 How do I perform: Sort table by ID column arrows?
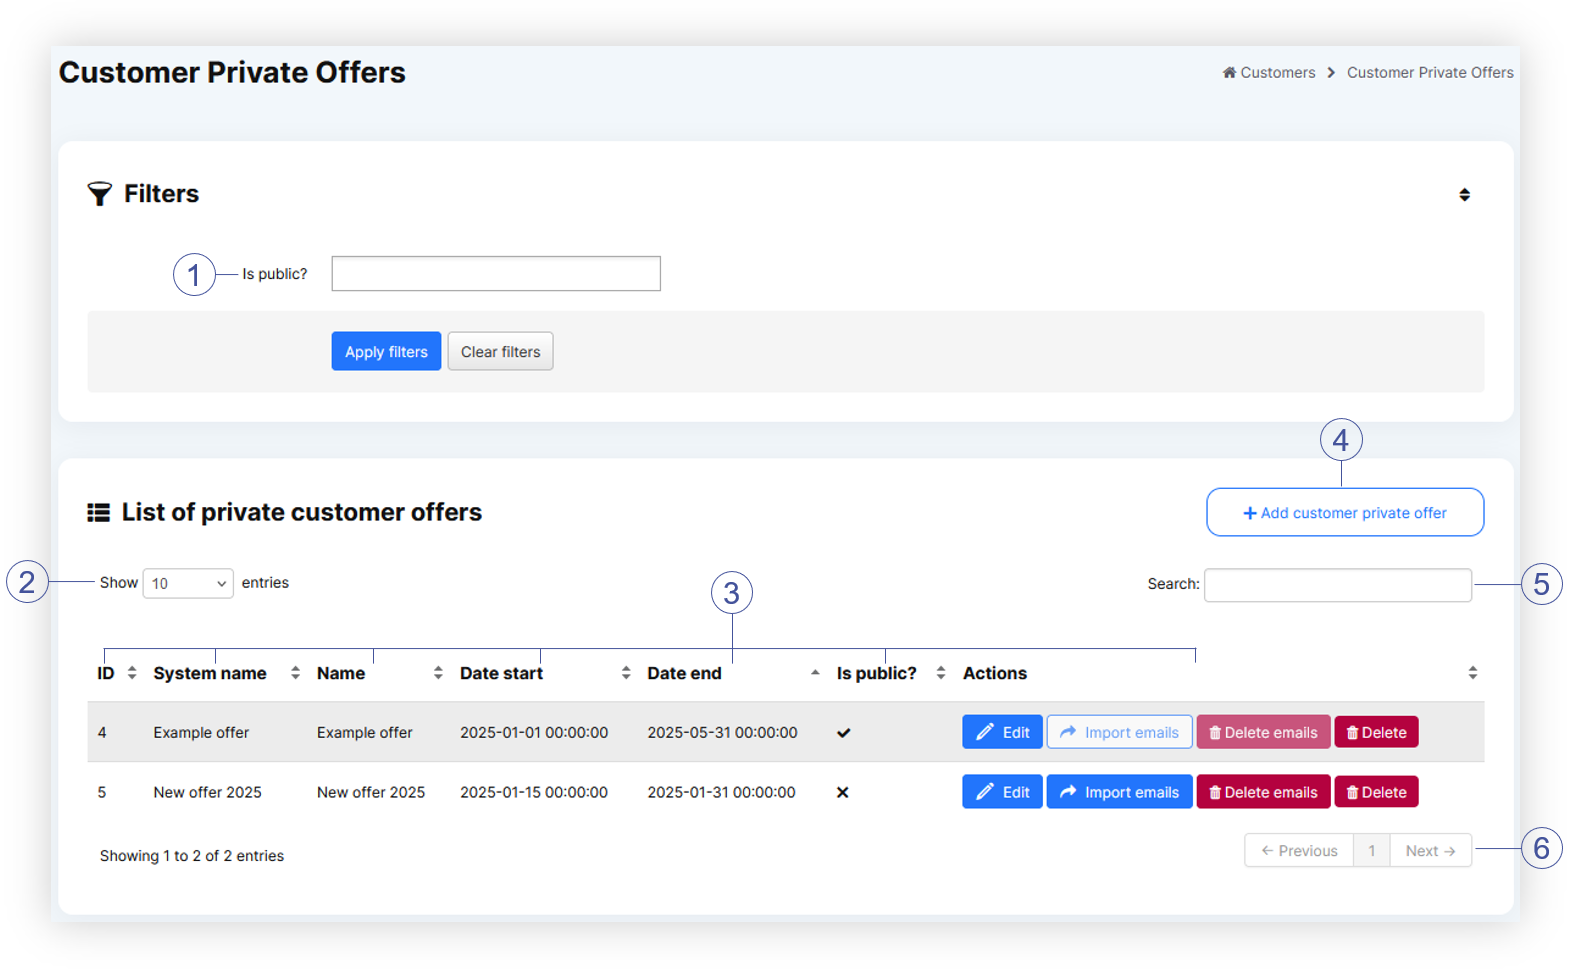(x=132, y=674)
